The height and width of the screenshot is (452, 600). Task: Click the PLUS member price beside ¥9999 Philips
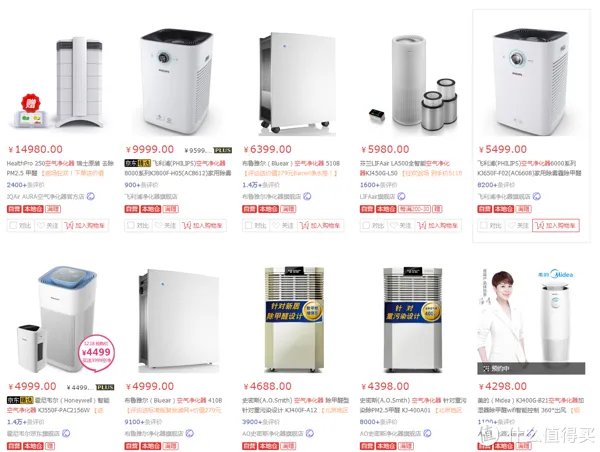[x=208, y=150]
